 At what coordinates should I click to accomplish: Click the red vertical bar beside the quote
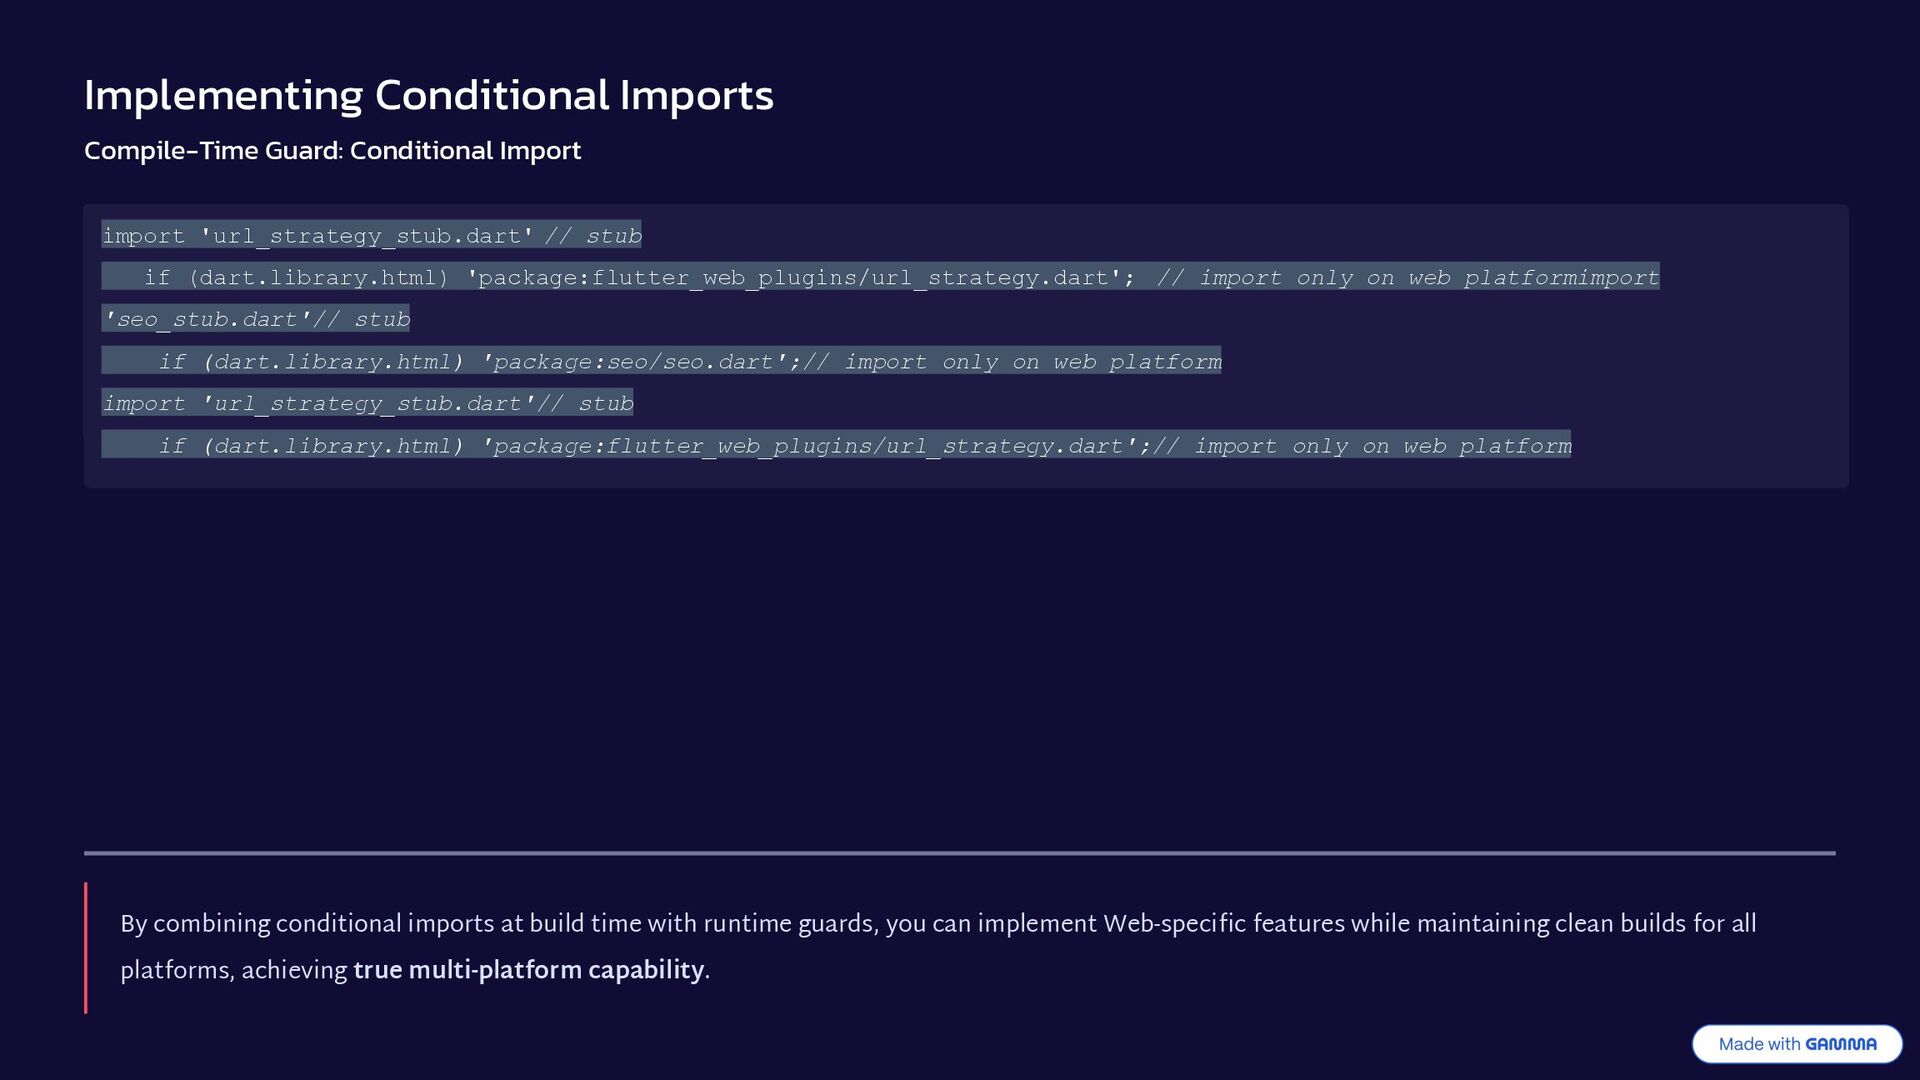86,947
